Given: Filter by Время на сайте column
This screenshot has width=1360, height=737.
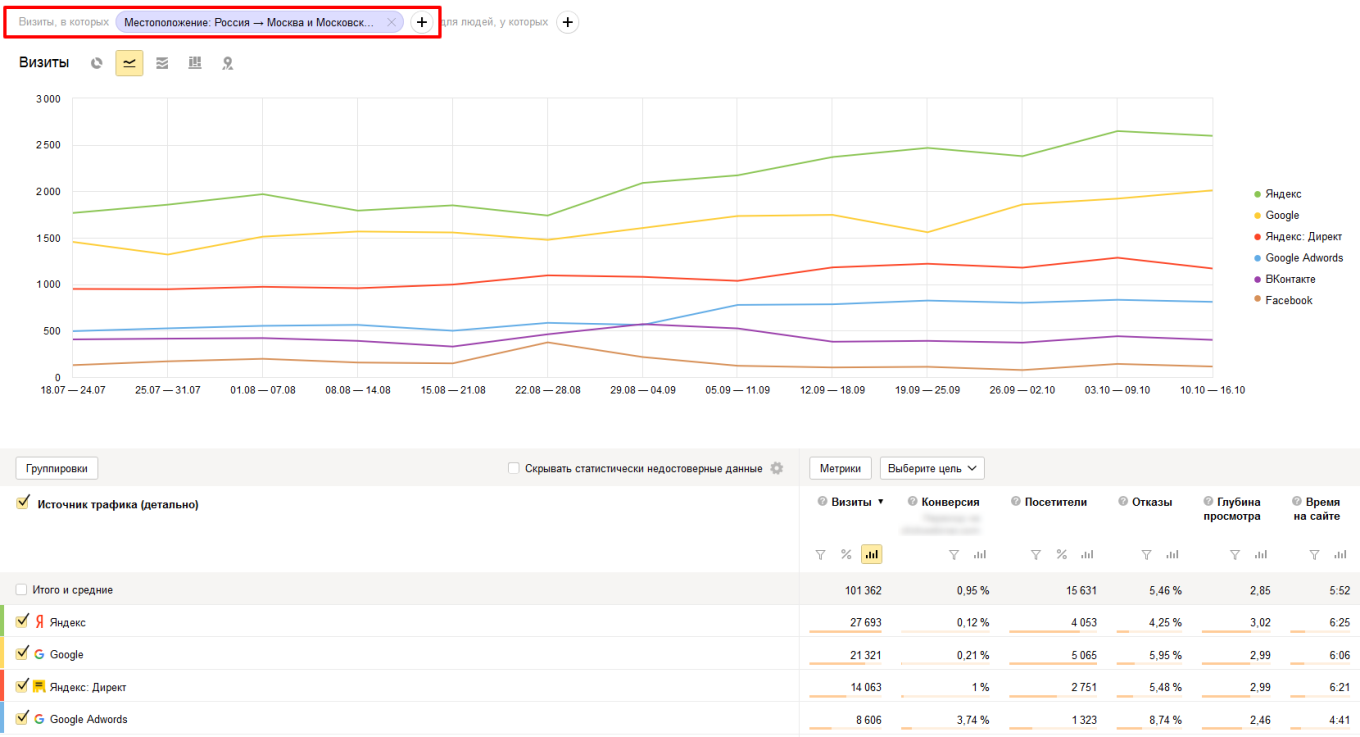Looking at the screenshot, I should (x=1315, y=554).
